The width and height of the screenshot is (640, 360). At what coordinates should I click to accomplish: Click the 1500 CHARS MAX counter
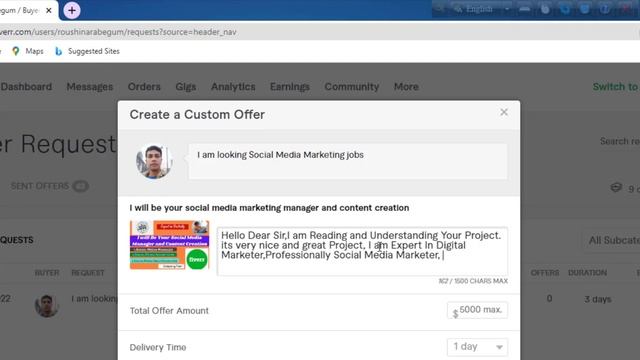pyautogui.click(x=473, y=281)
